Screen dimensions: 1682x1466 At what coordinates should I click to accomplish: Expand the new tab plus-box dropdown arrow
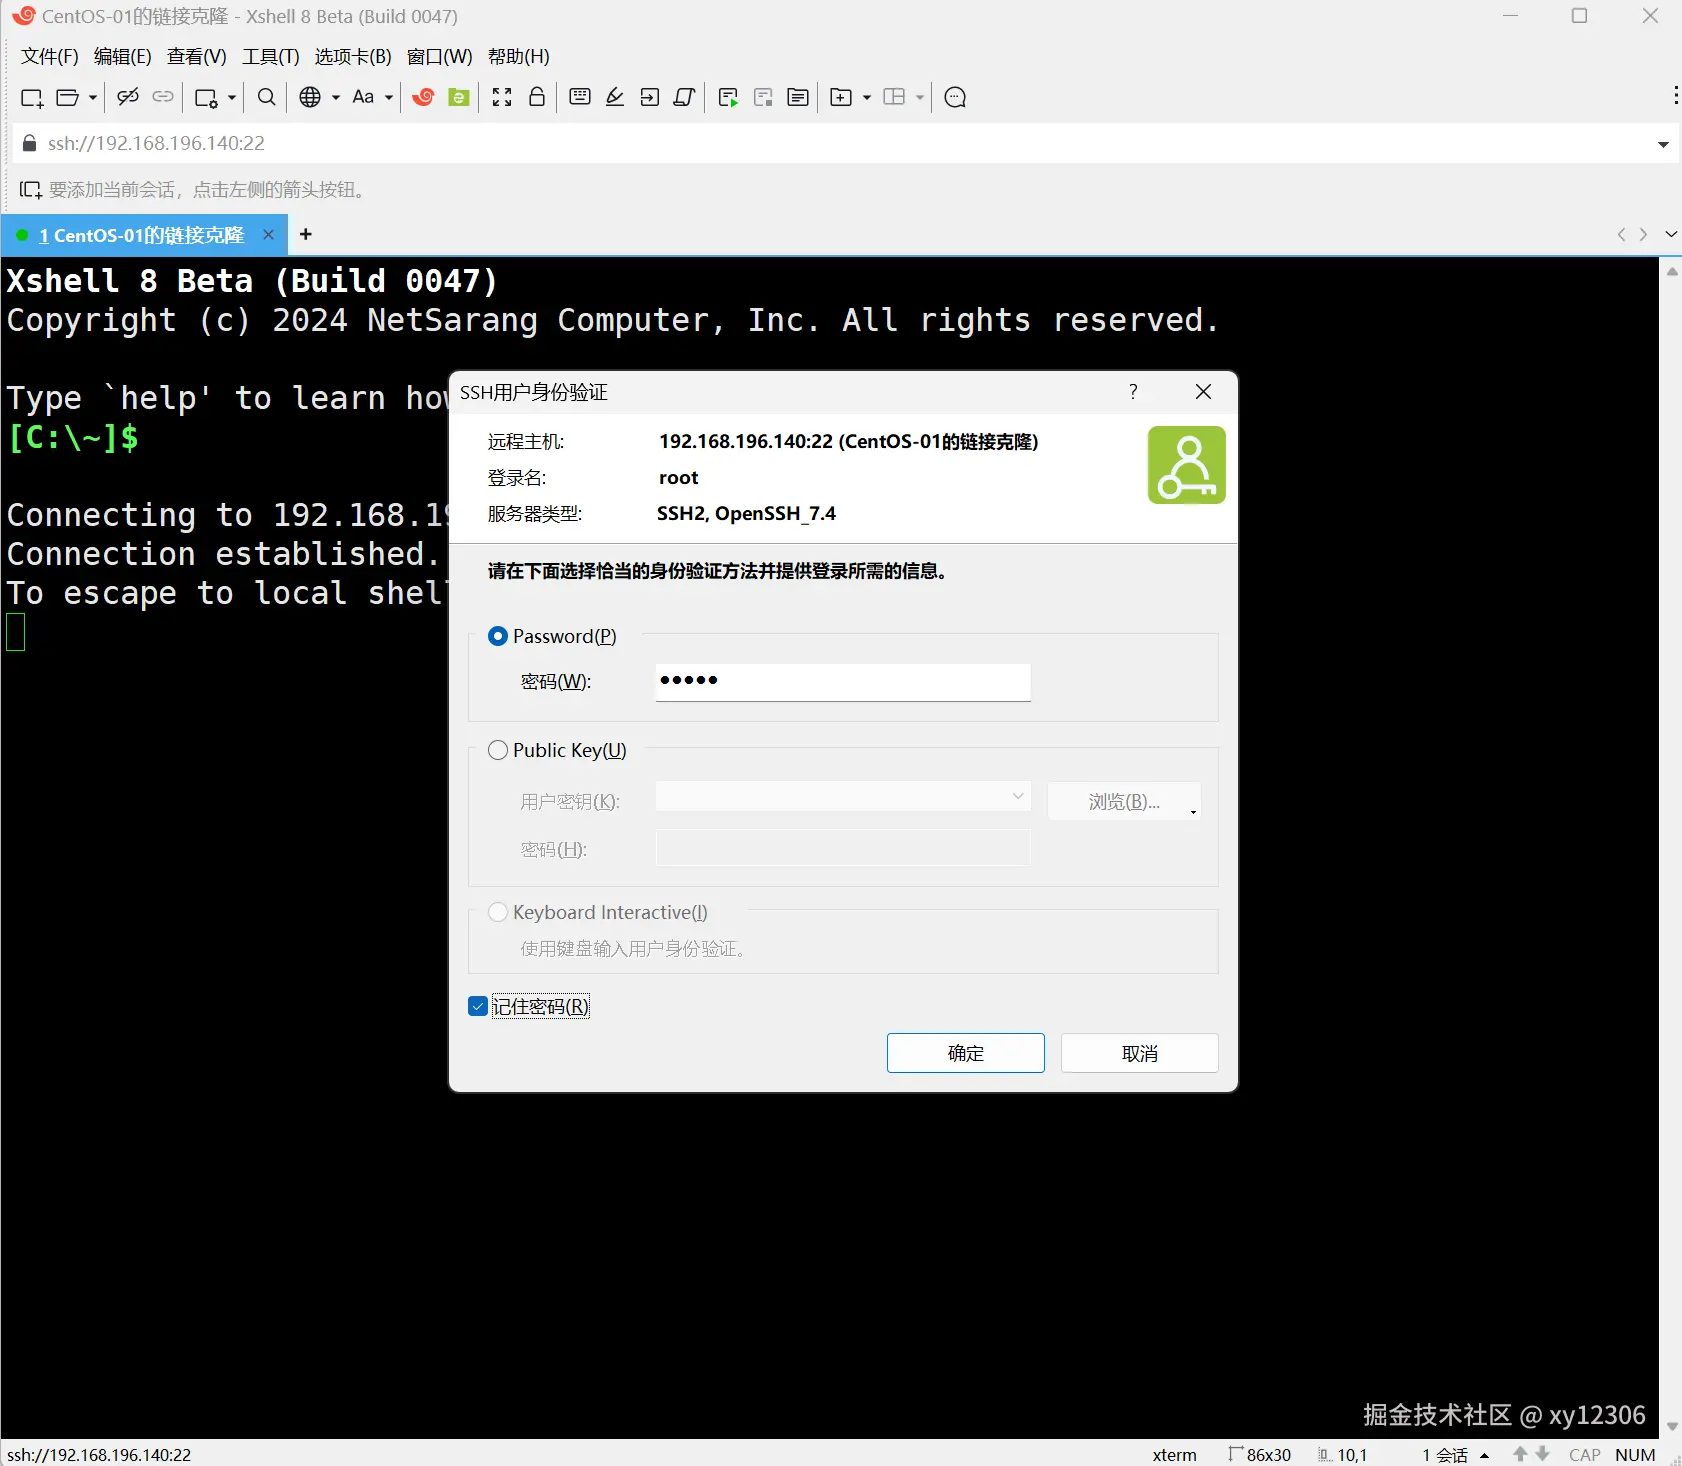(x=867, y=97)
